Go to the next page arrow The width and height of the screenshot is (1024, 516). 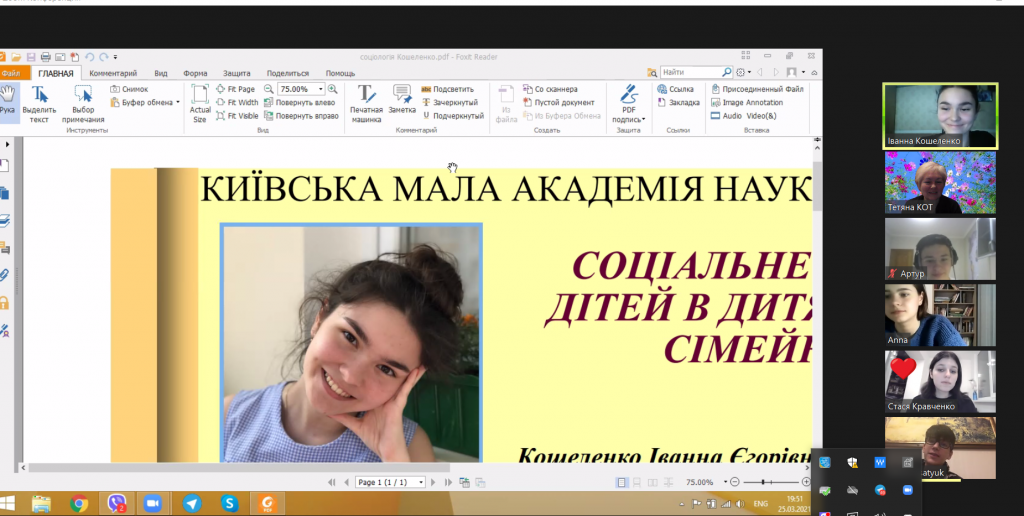(434, 483)
